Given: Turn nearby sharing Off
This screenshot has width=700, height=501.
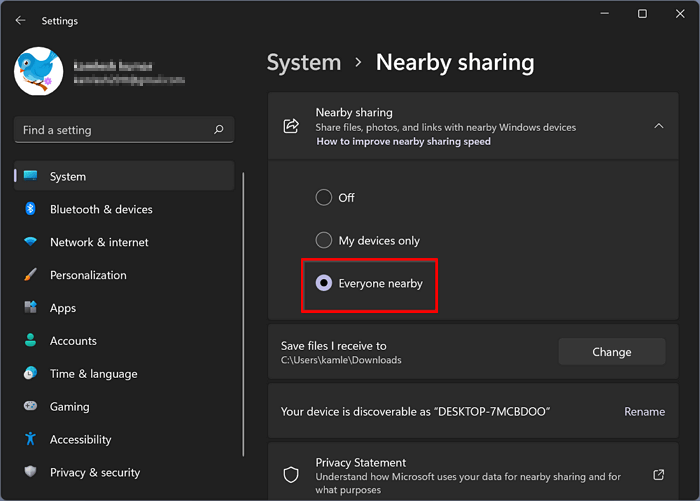Looking at the screenshot, I should (324, 197).
